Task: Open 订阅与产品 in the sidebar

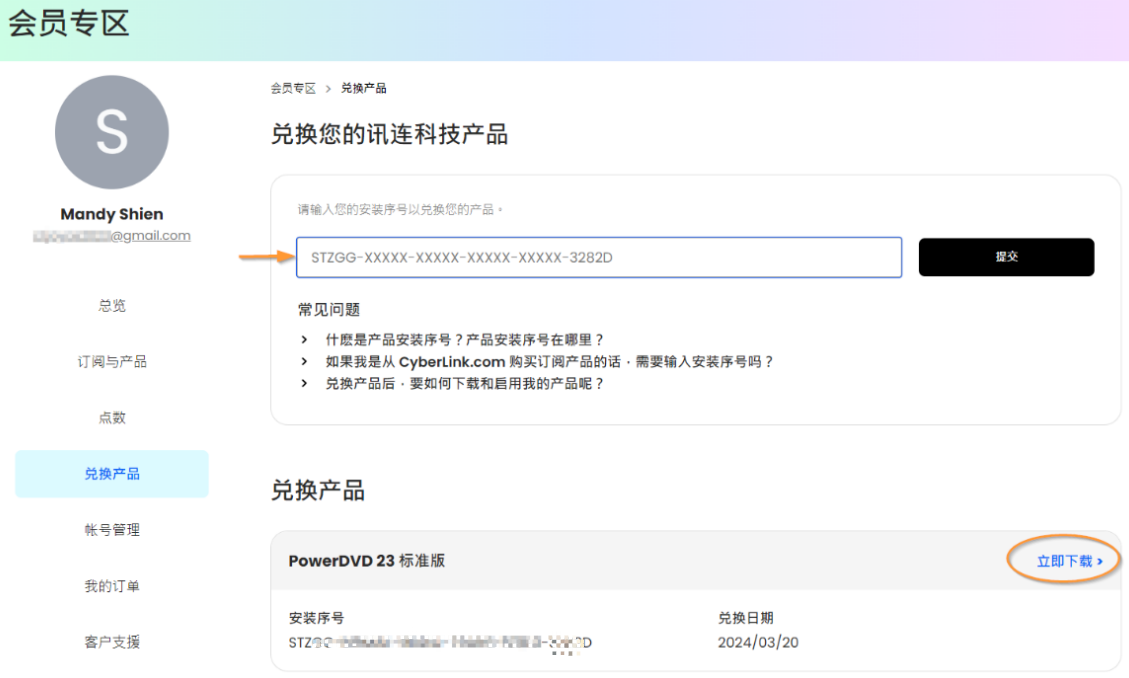Action: click(112, 361)
